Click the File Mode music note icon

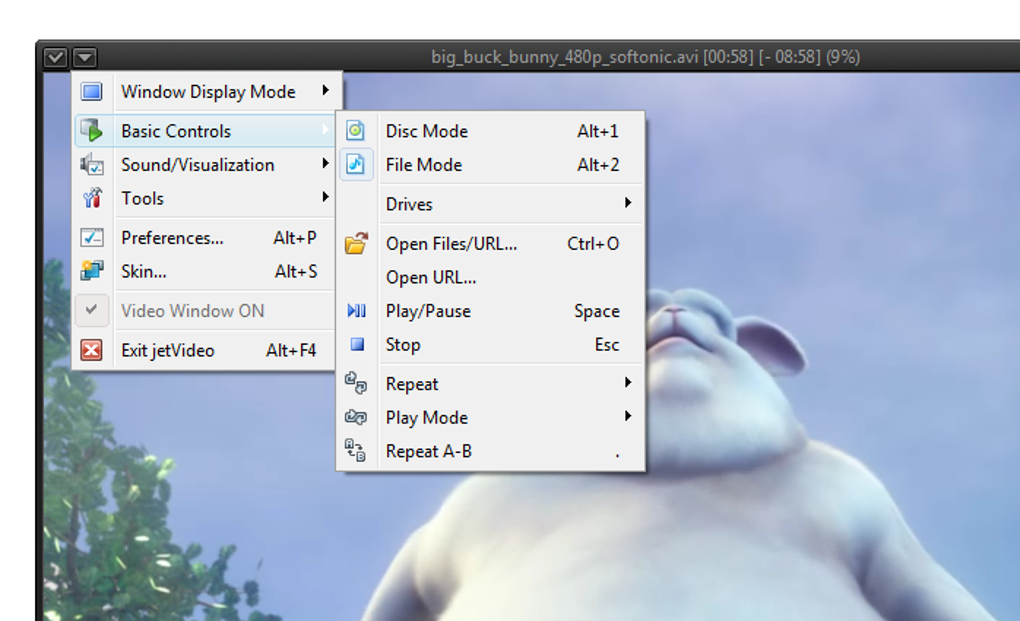click(355, 165)
